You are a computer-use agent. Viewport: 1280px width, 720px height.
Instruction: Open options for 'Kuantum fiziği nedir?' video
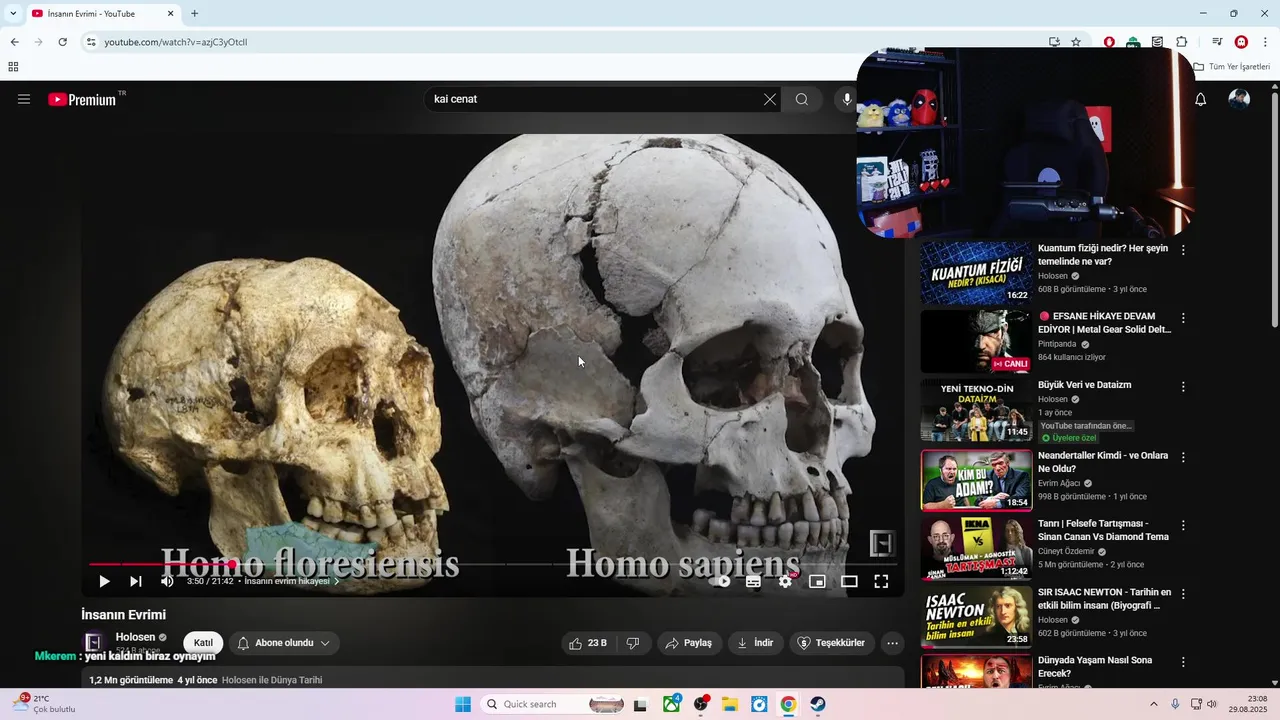click(x=1183, y=250)
